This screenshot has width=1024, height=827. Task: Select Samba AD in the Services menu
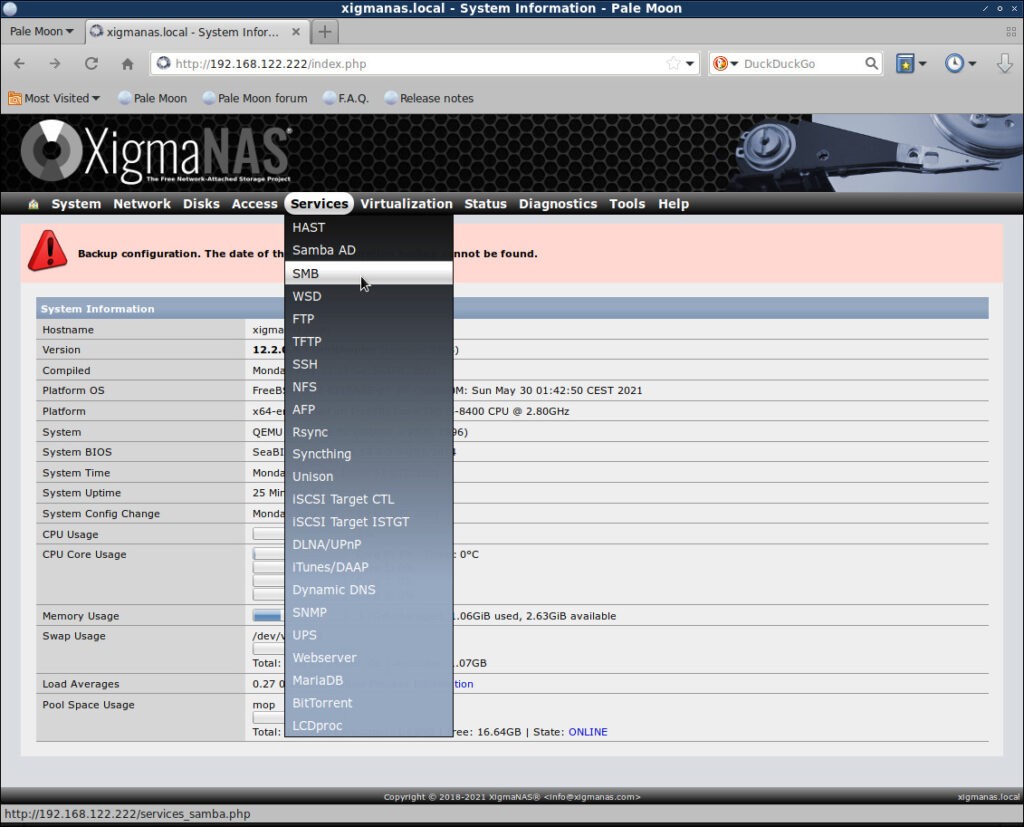pos(369,250)
